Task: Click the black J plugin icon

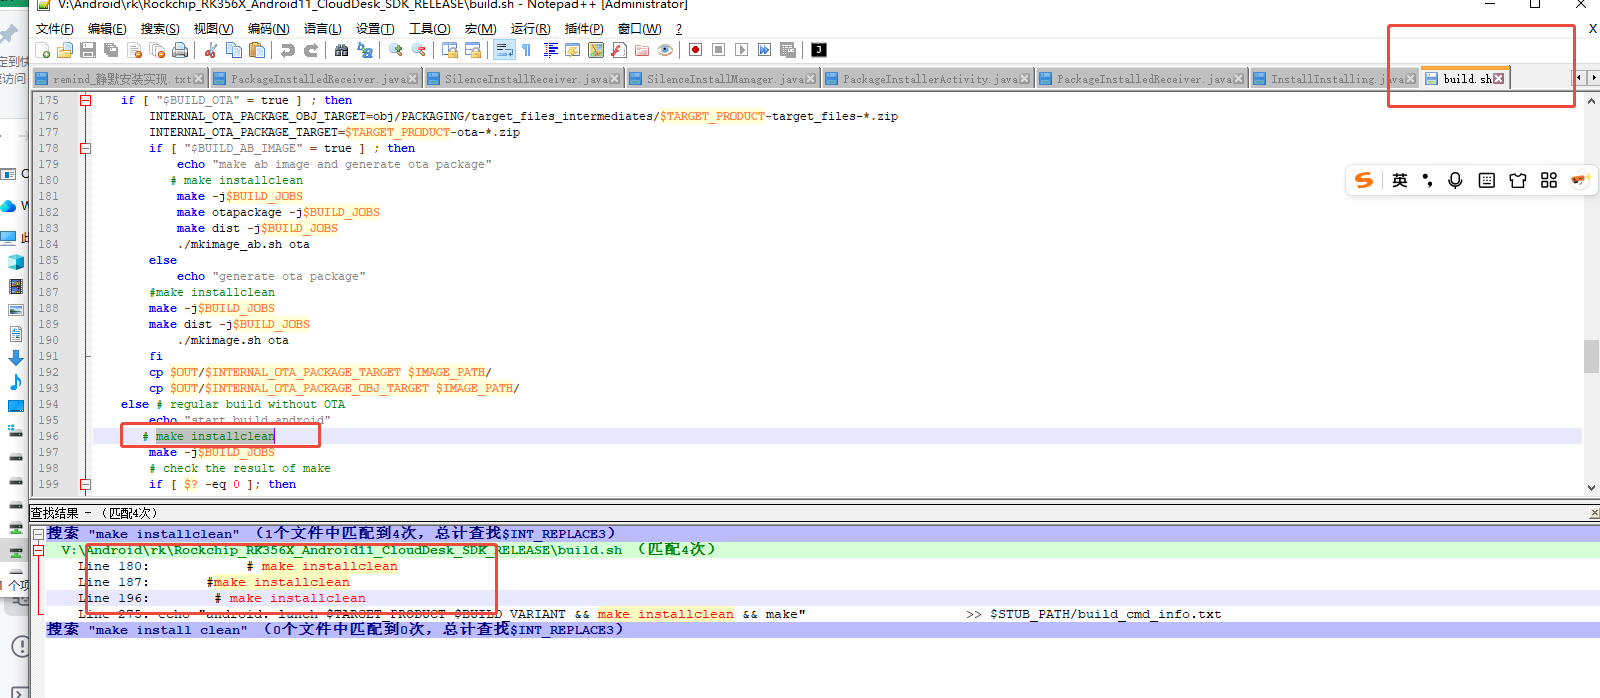Action: [x=818, y=50]
